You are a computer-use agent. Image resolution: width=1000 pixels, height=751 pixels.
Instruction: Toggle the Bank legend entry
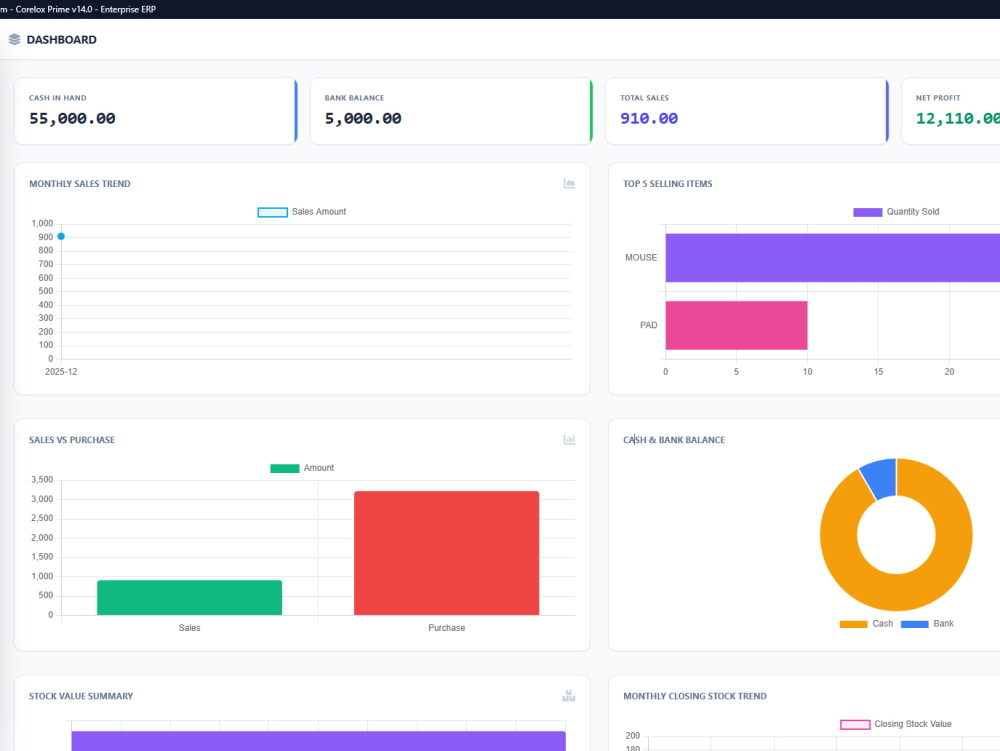(x=927, y=623)
